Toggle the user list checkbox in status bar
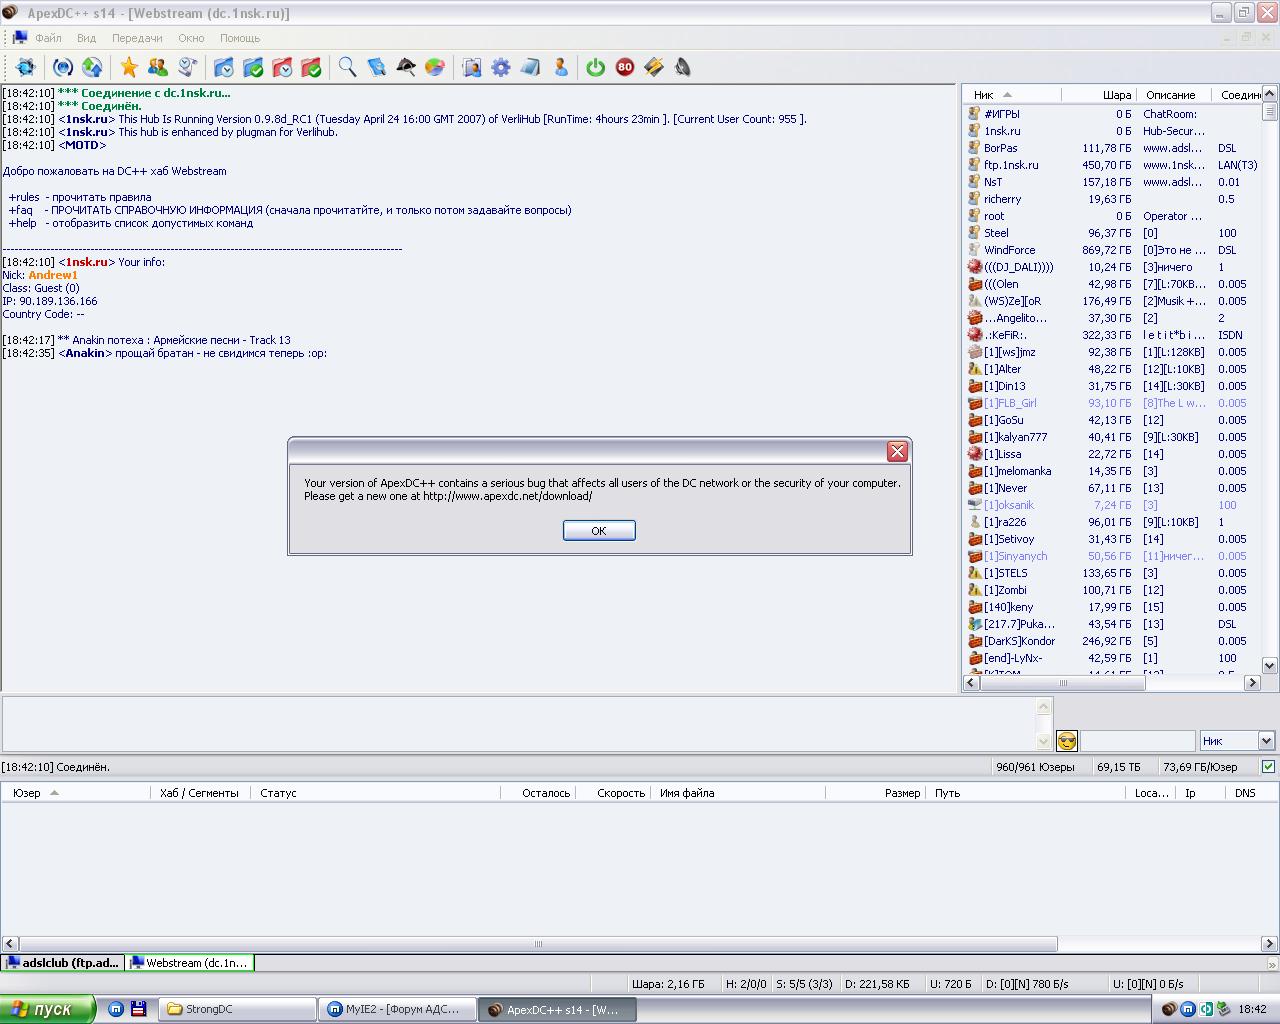This screenshot has width=1280, height=1024. pyautogui.click(x=1268, y=767)
